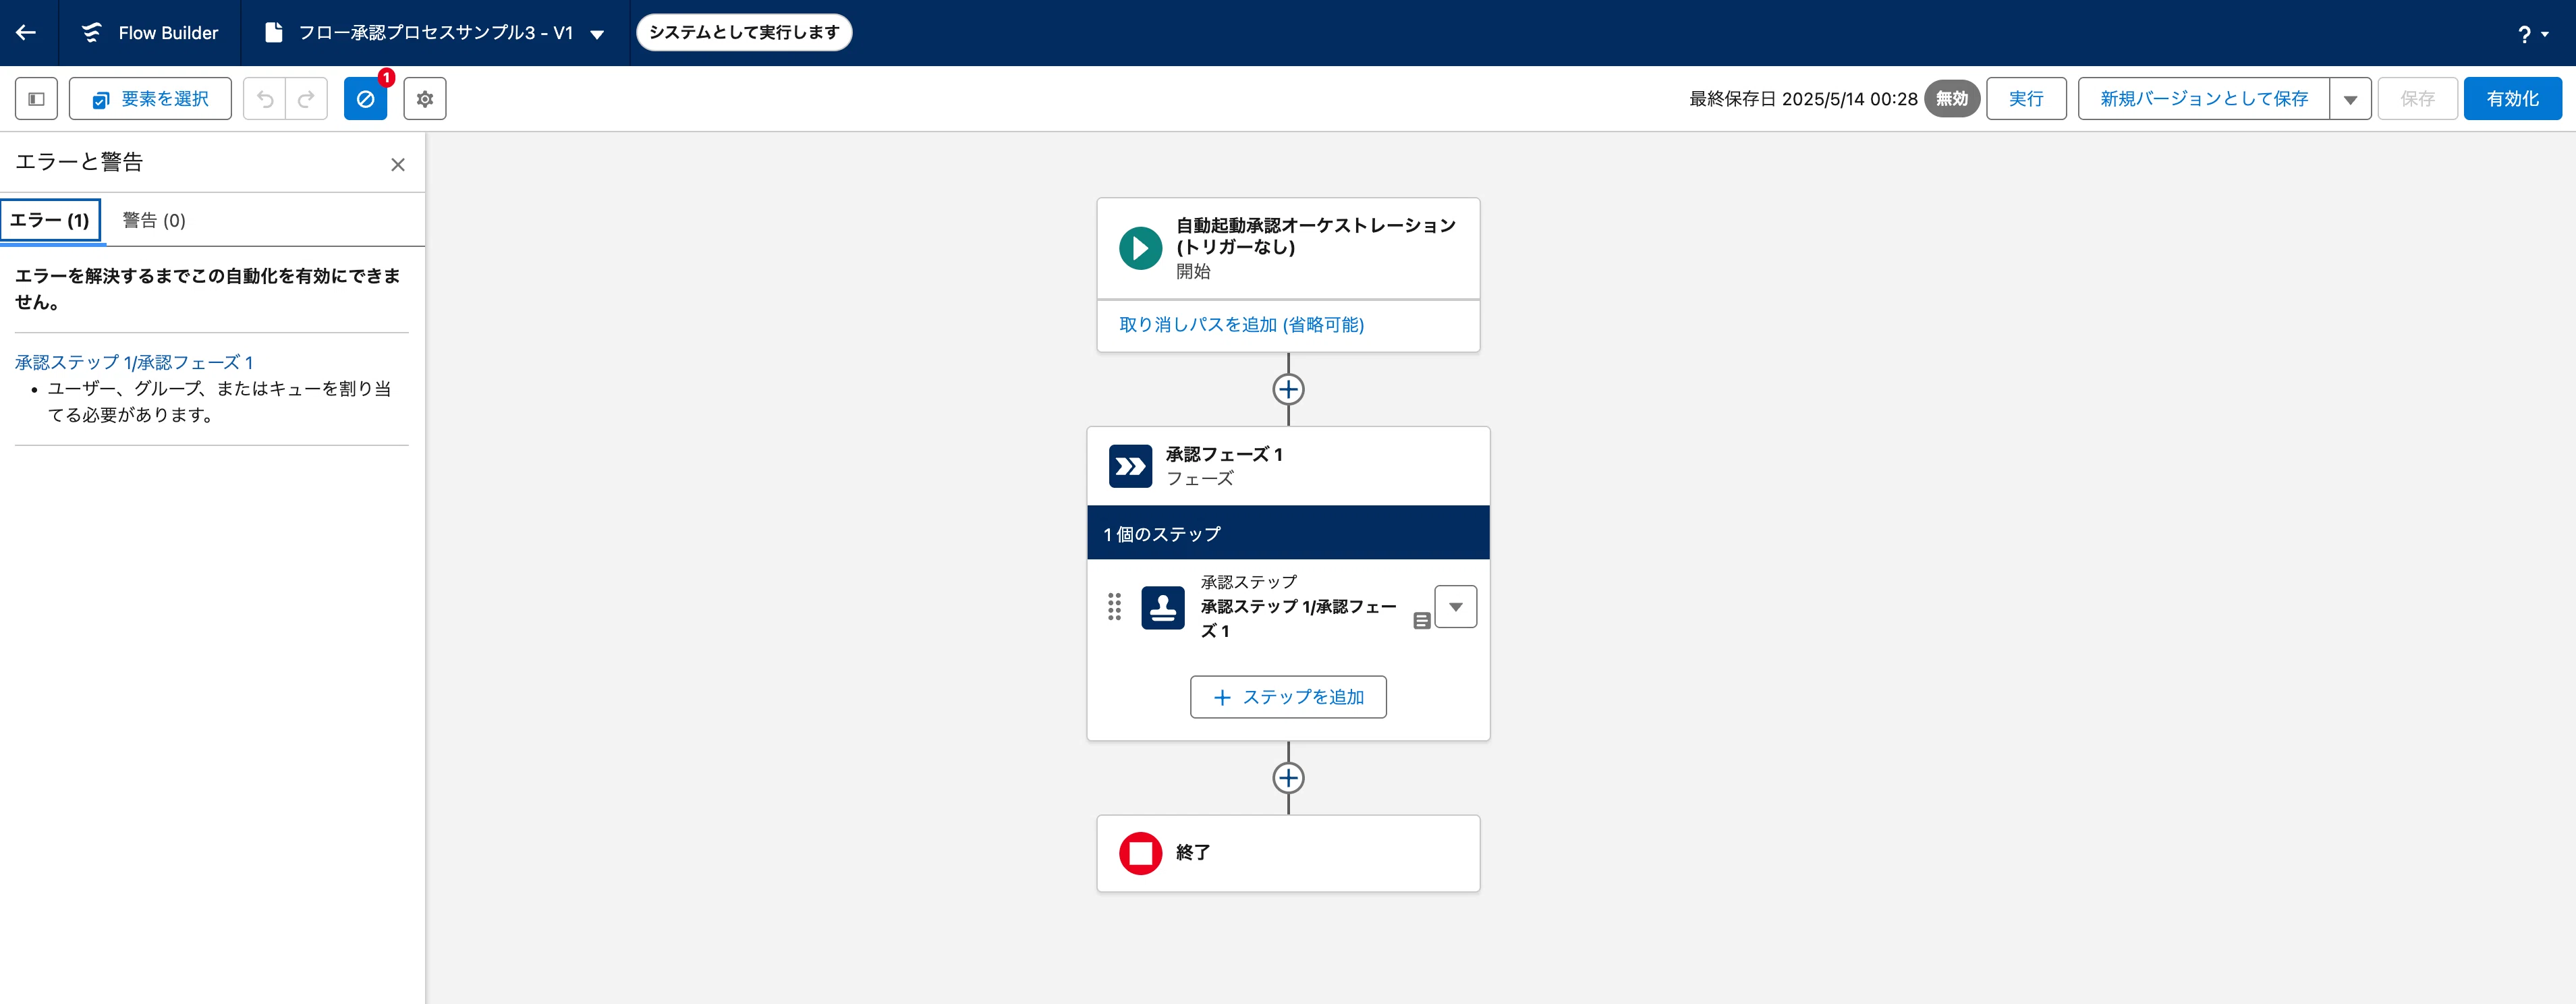Viewport: 2576px width, 1004px height.
Task: Close the エラーと警告 panel
Action: coord(398,165)
